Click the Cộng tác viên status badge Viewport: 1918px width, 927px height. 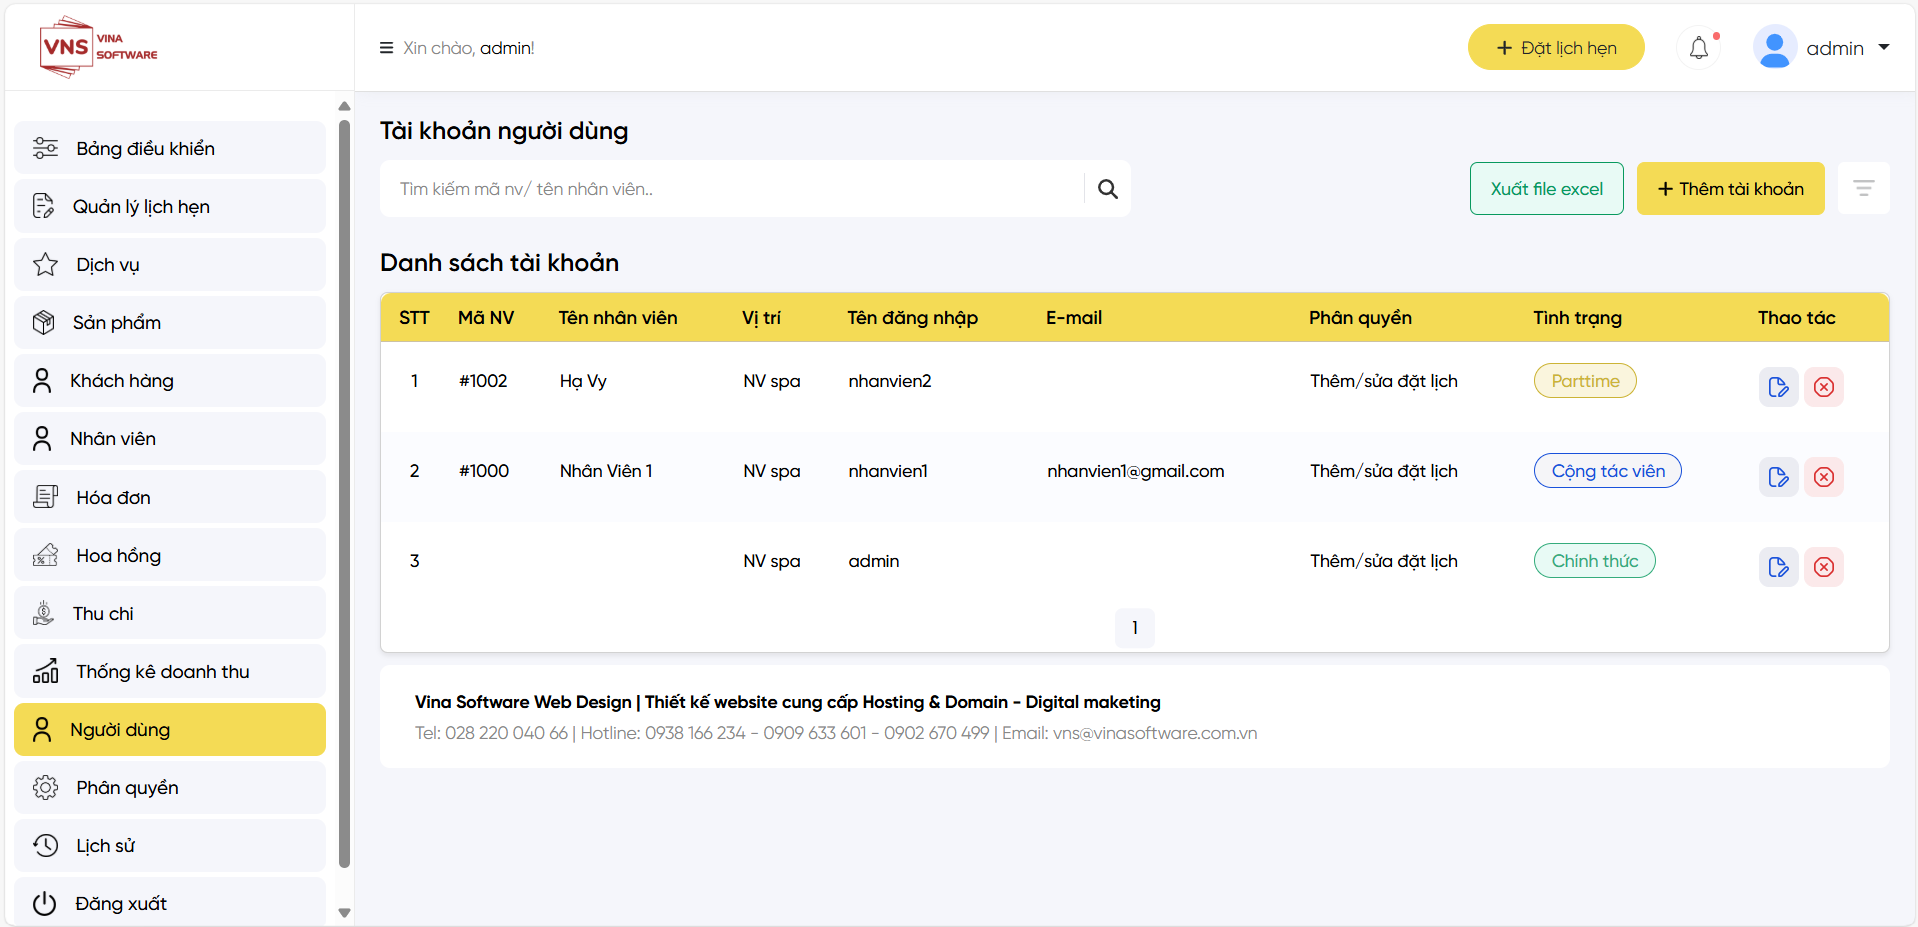[1608, 471]
